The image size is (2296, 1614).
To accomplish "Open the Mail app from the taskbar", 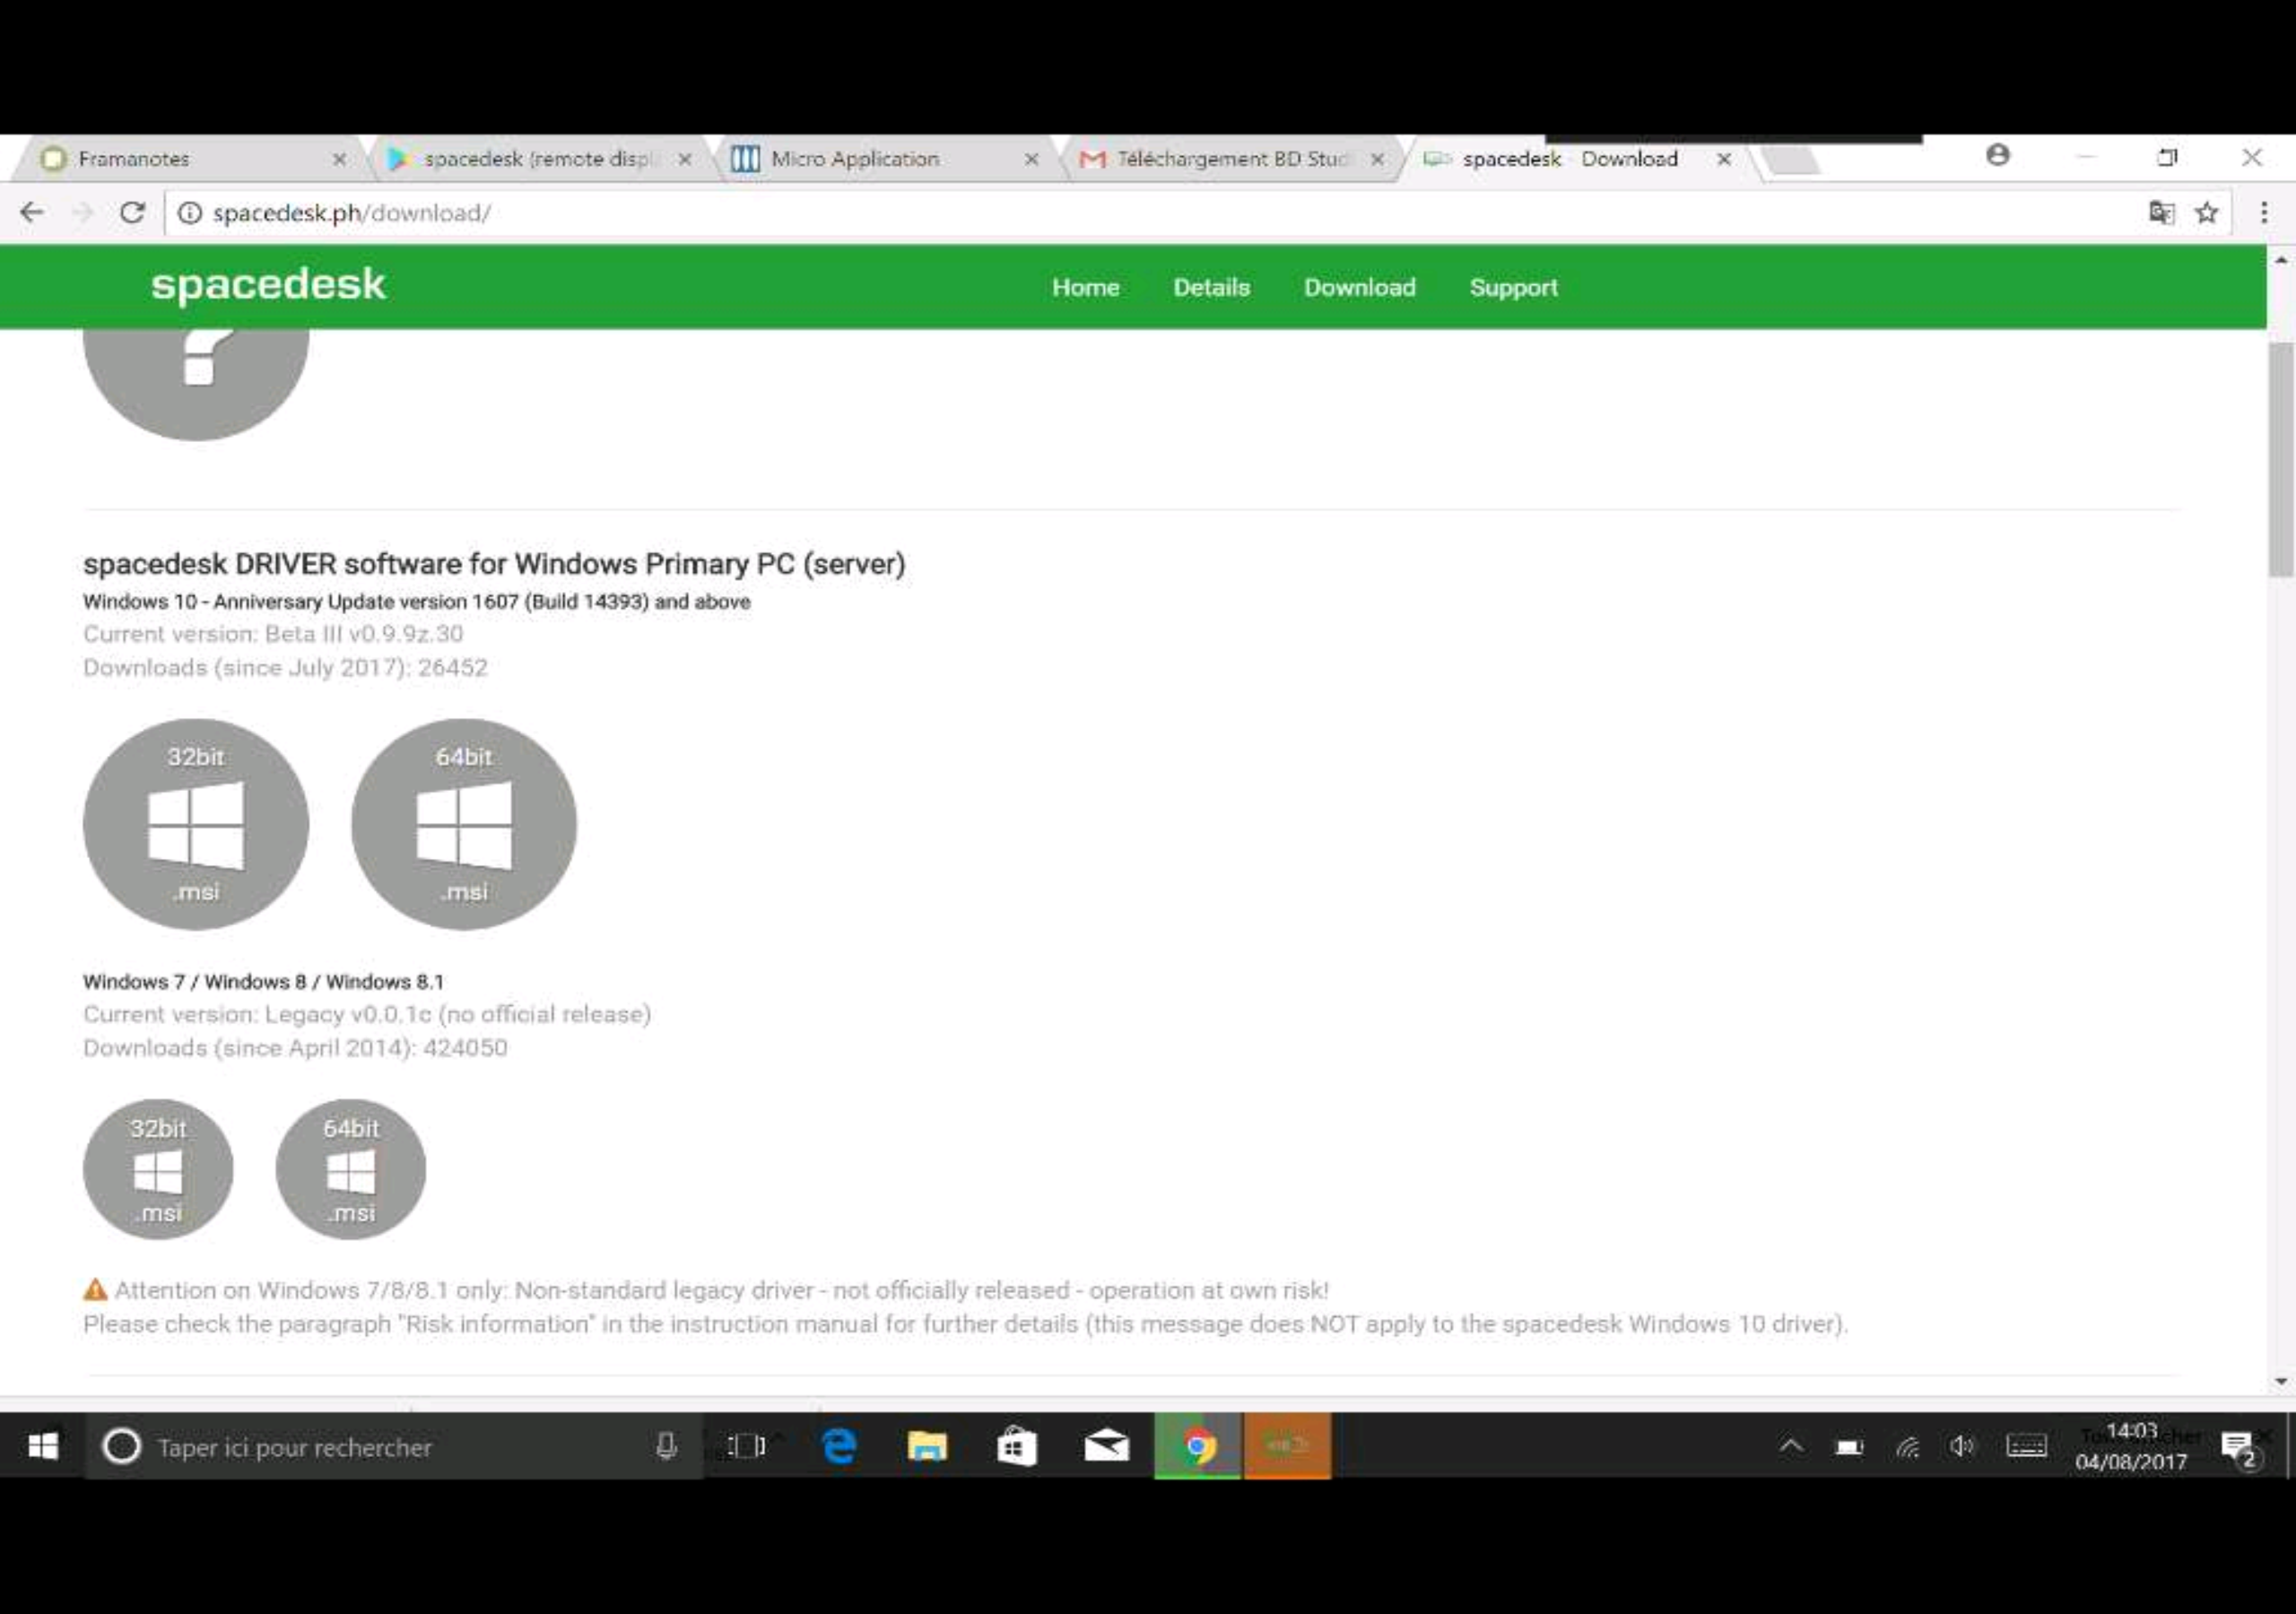I will pos(1106,1446).
